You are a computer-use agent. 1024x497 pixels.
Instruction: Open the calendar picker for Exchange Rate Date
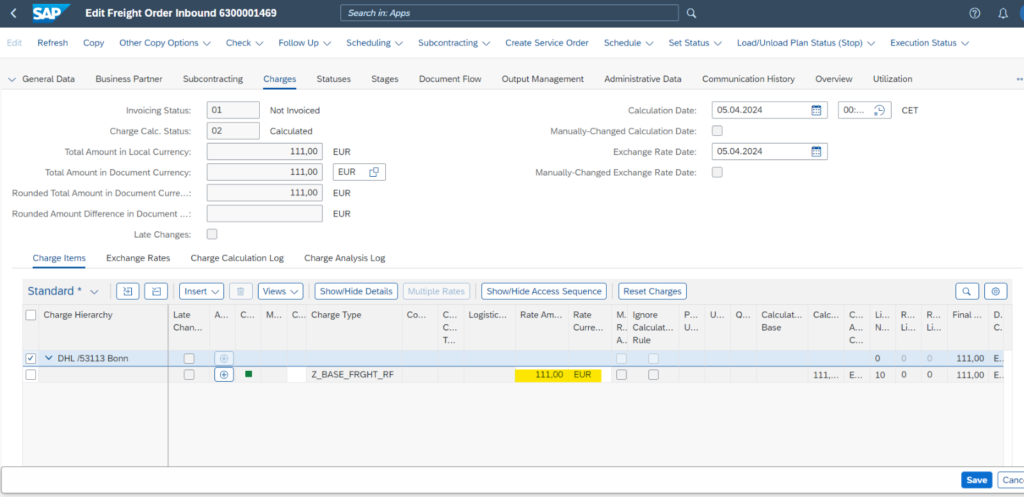point(816,151)
